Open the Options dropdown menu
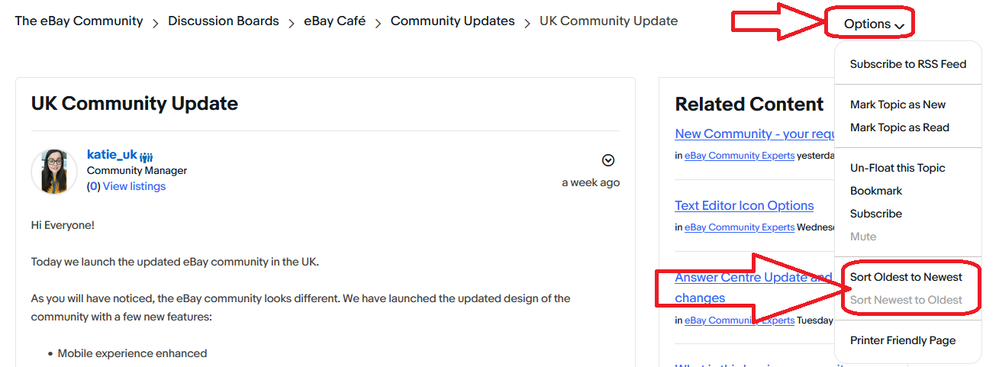 pyautogui.click(x=873, y=24)
